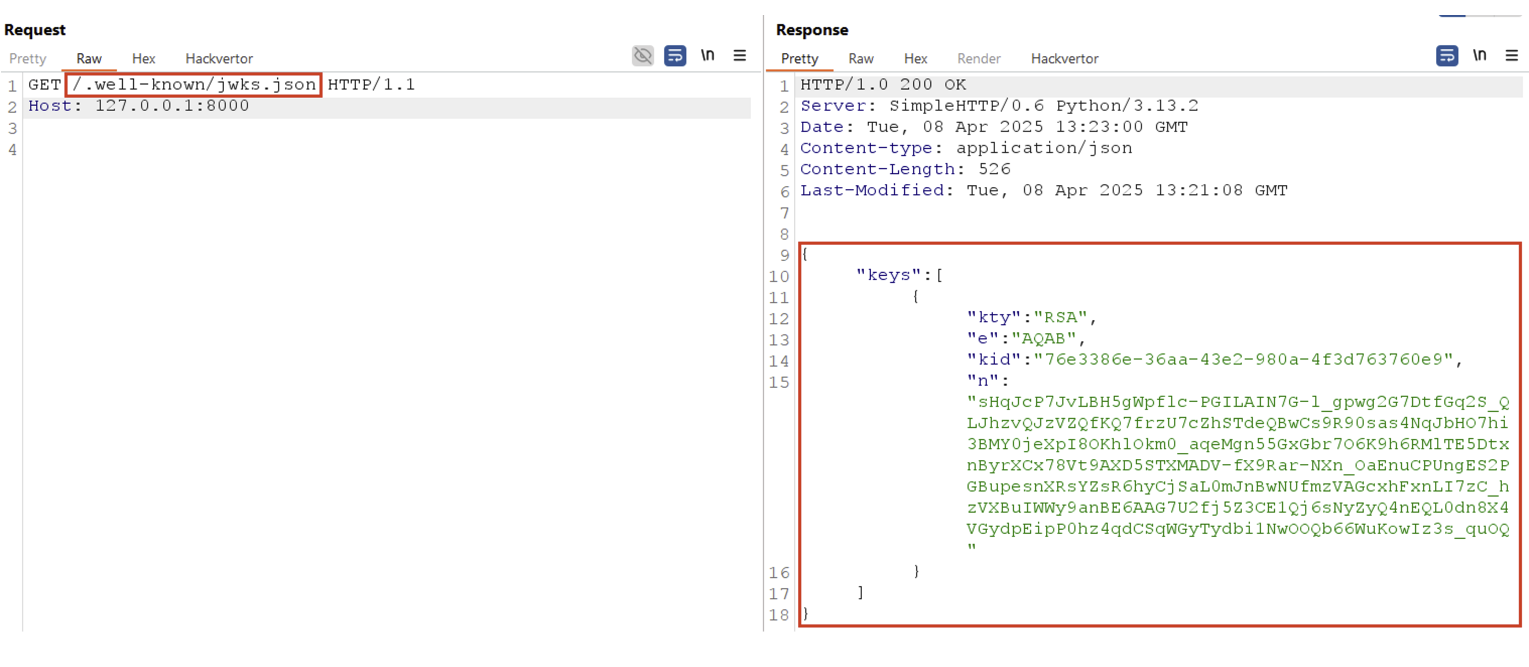Select the Pretty tab in Response panel
Screen dimensions: 1529x667
[x=800, y=59]
